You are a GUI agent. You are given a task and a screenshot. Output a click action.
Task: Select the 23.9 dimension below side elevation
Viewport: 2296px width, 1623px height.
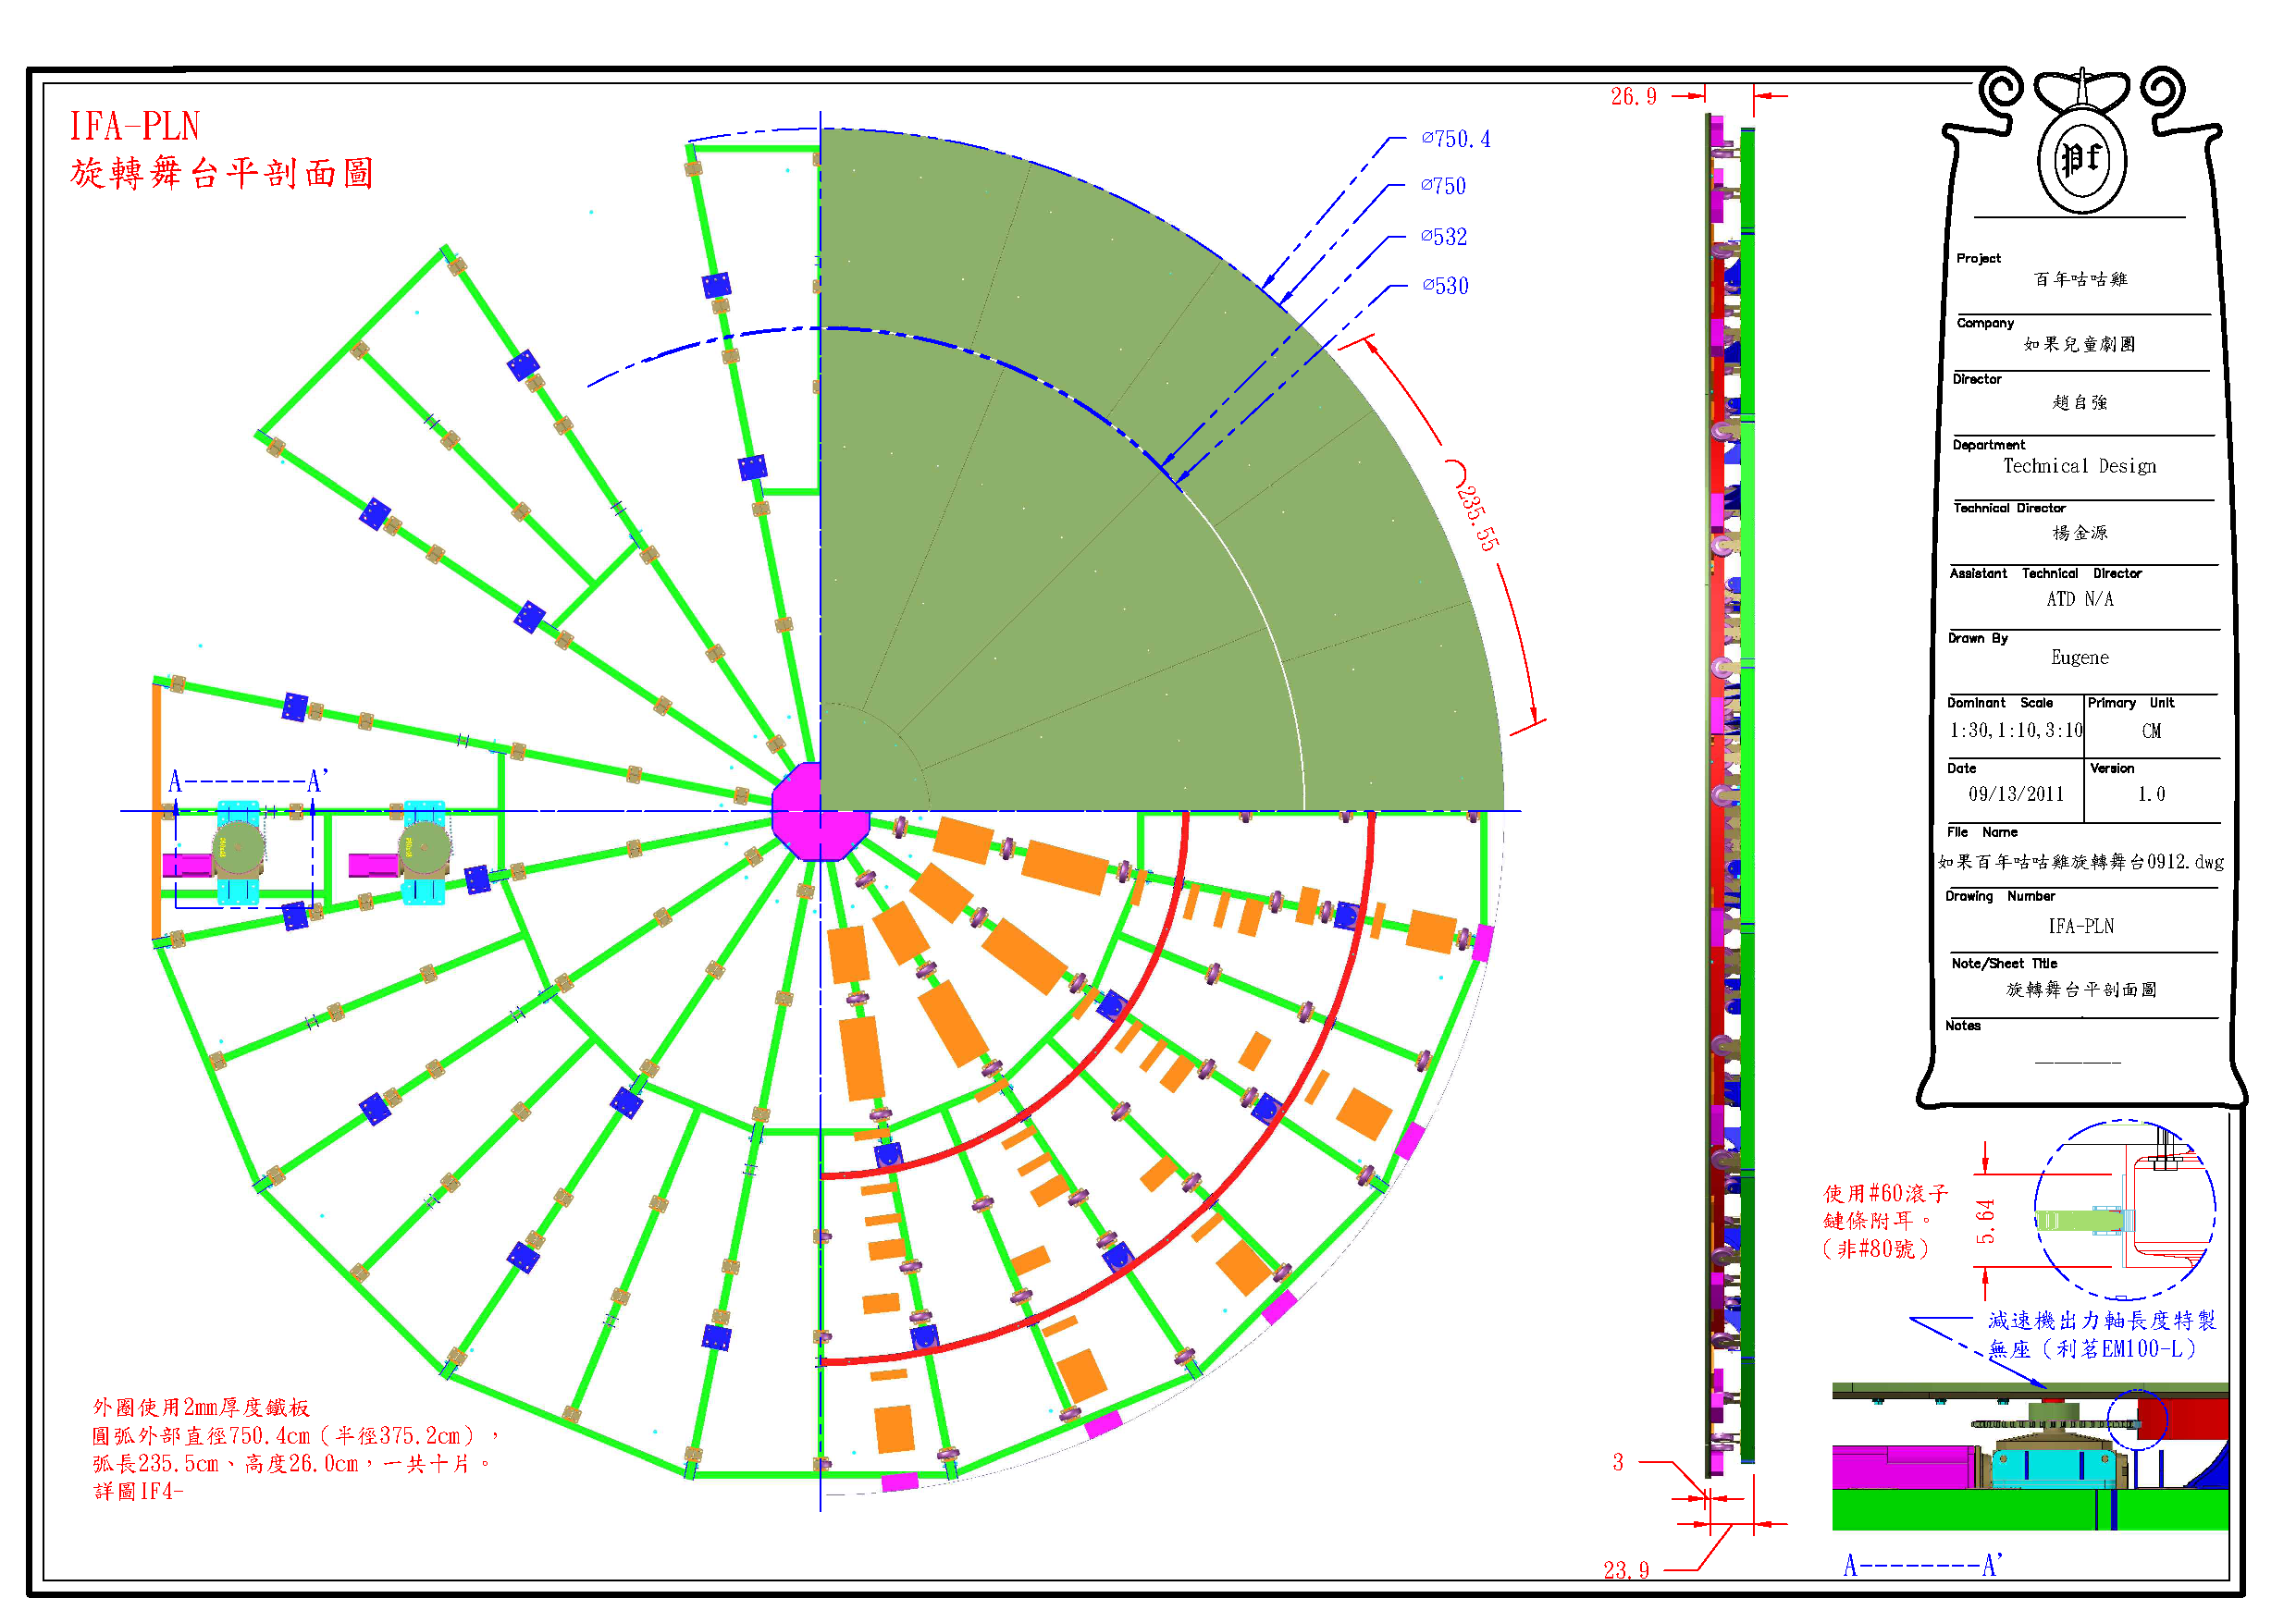pos(1626,1571)
